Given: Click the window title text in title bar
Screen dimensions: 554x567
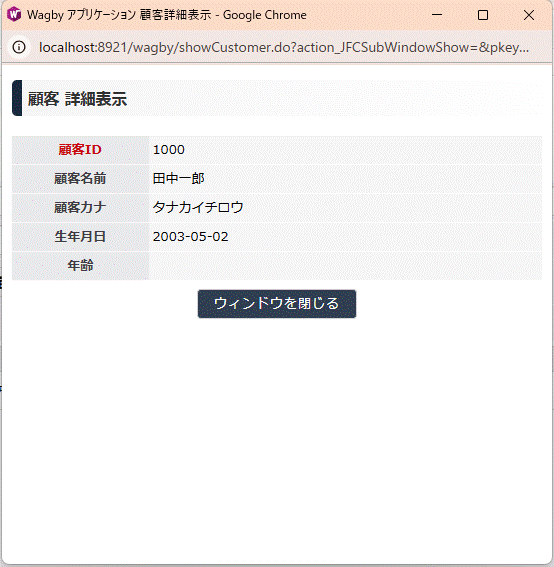Looking at the screenshot, I should point(167,15).
